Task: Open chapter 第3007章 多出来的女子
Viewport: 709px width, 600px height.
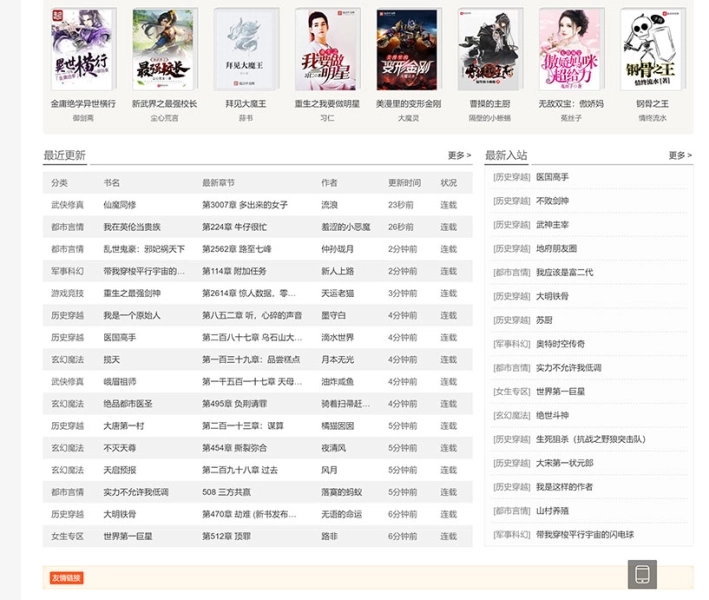Action: click(x=245, y=205)
